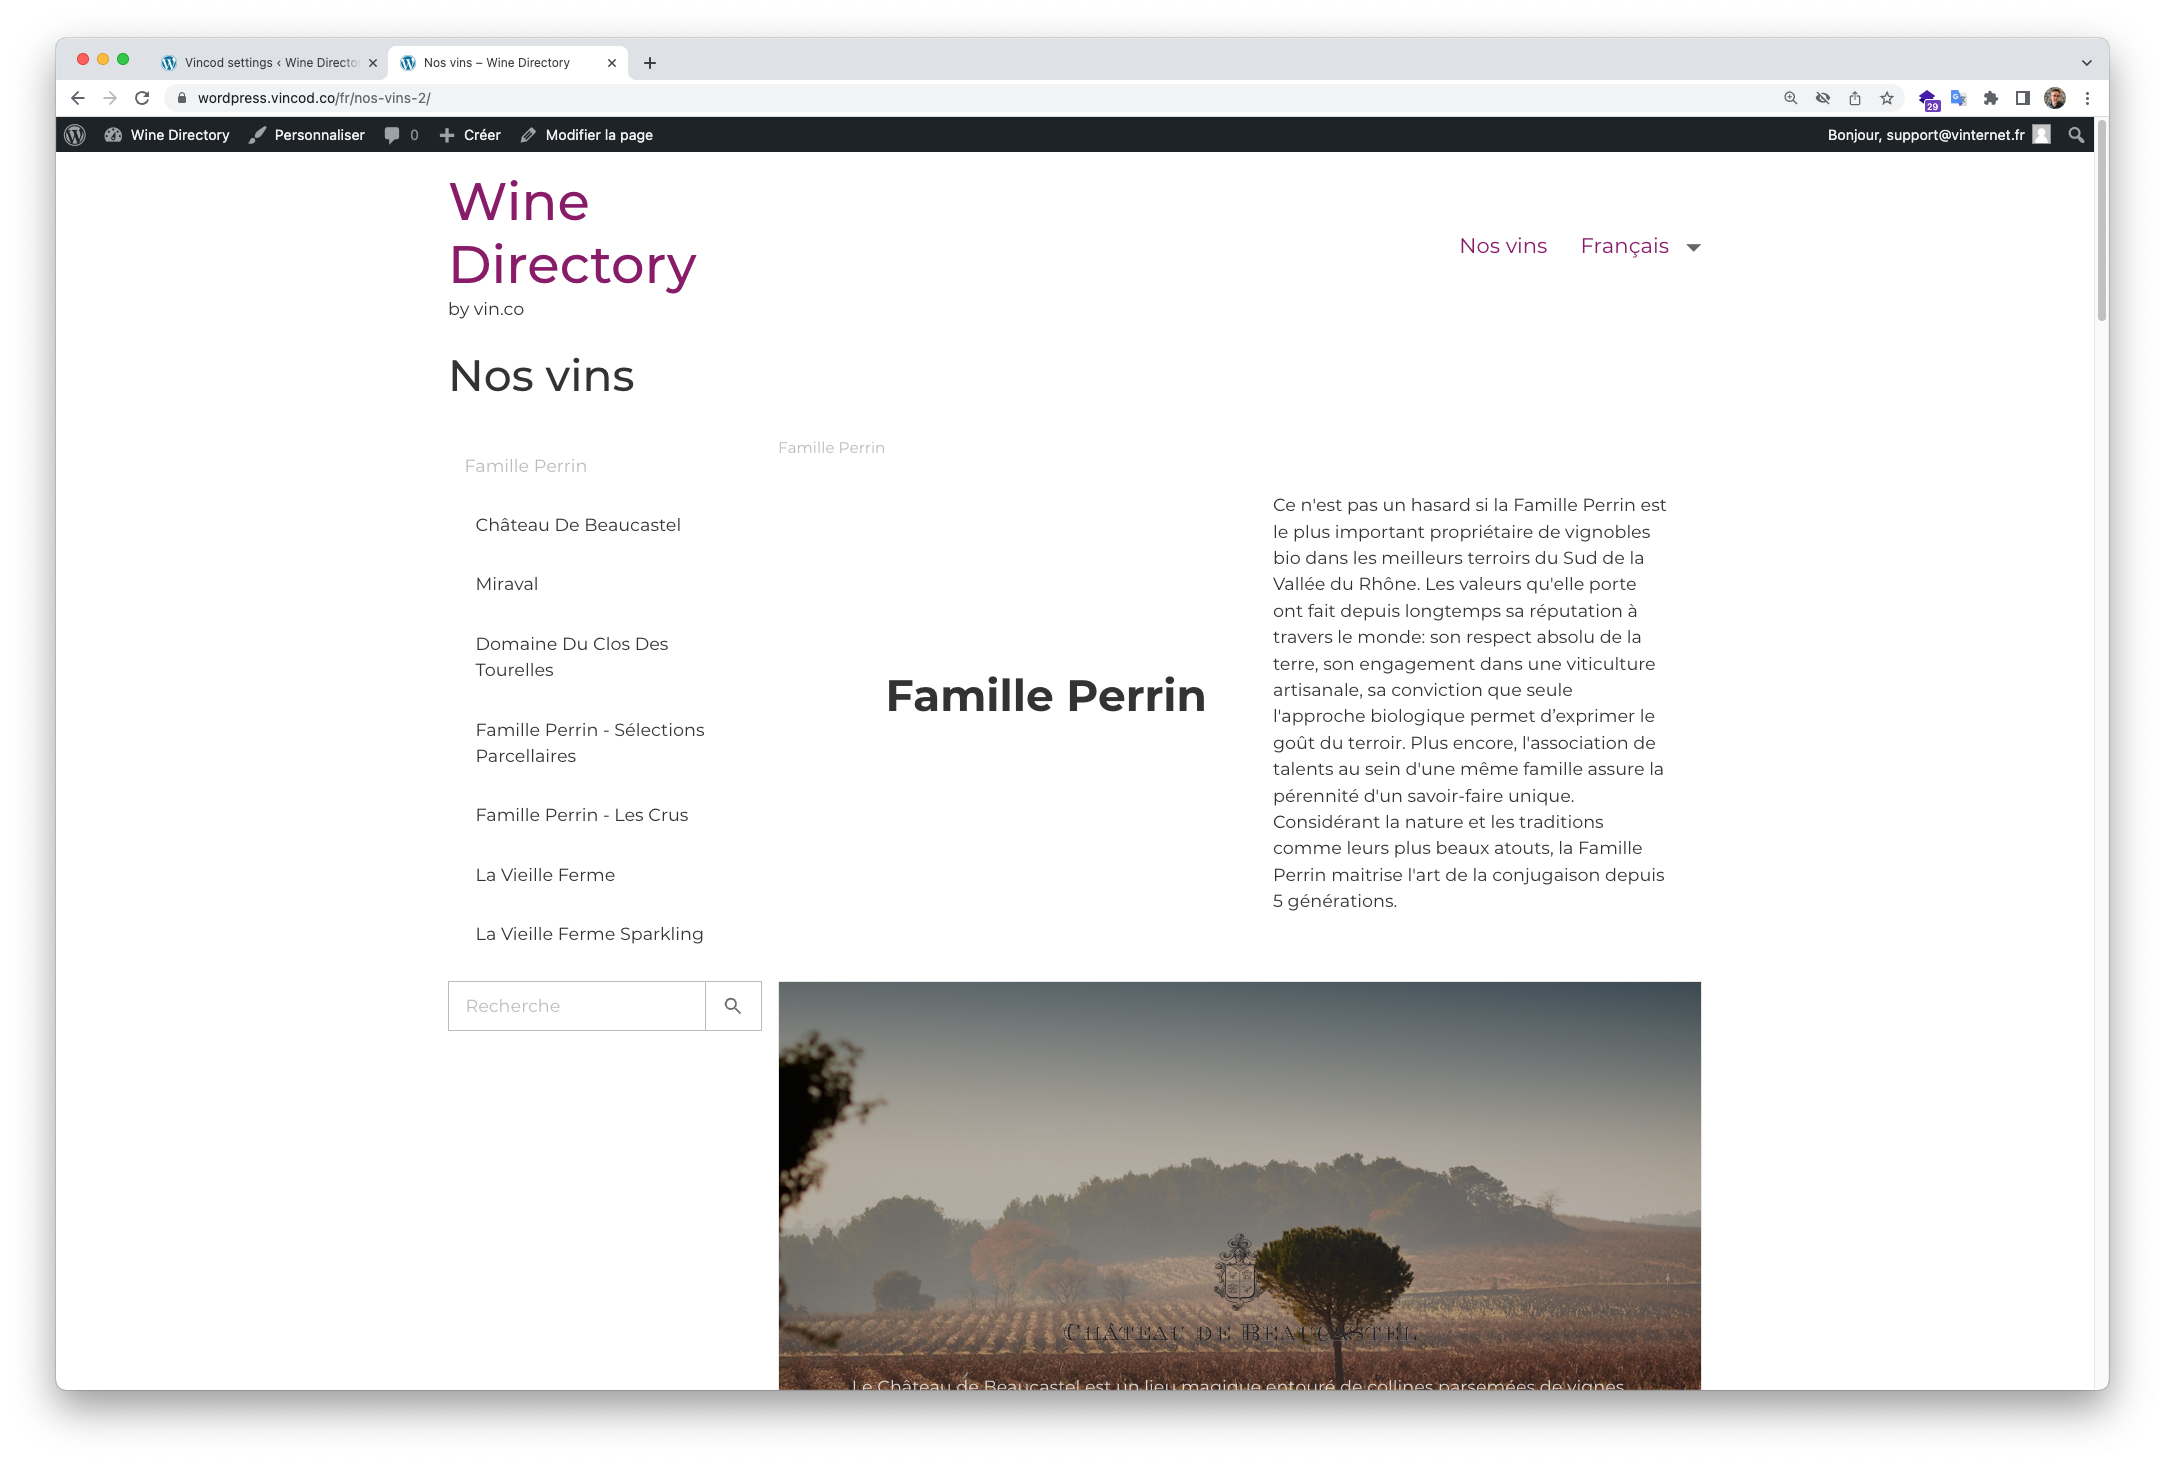
Task: Open the purple extension with badge 29
Action: tap(1927, 99)
